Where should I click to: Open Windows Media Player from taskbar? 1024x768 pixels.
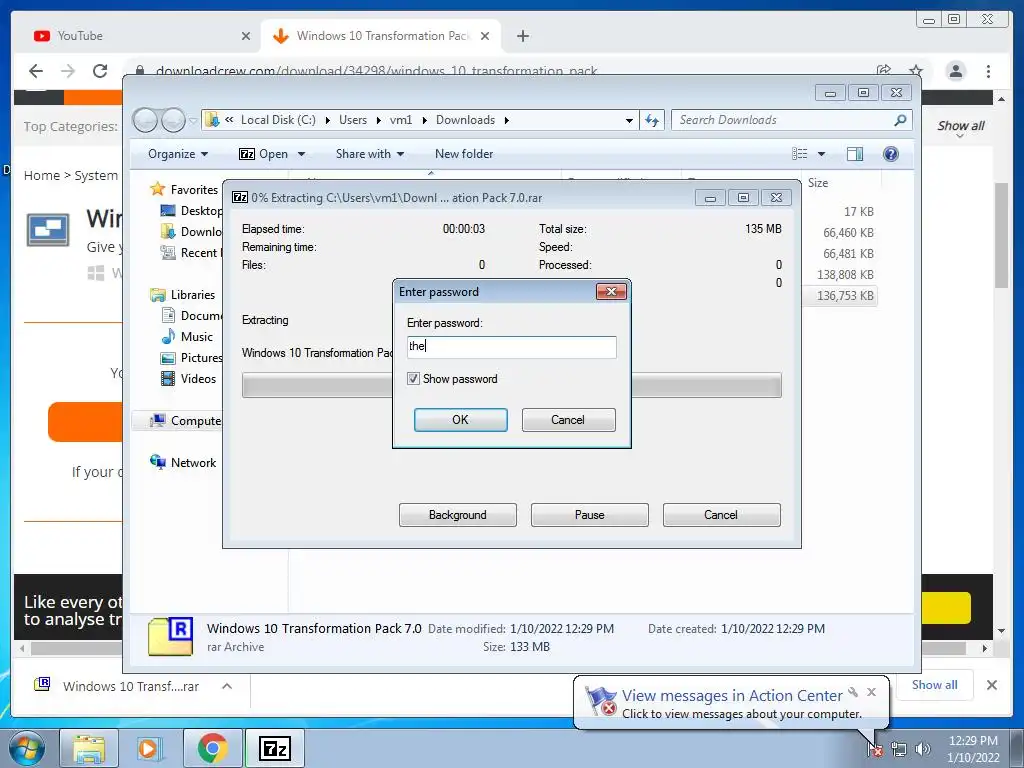(x=149, y=748)
